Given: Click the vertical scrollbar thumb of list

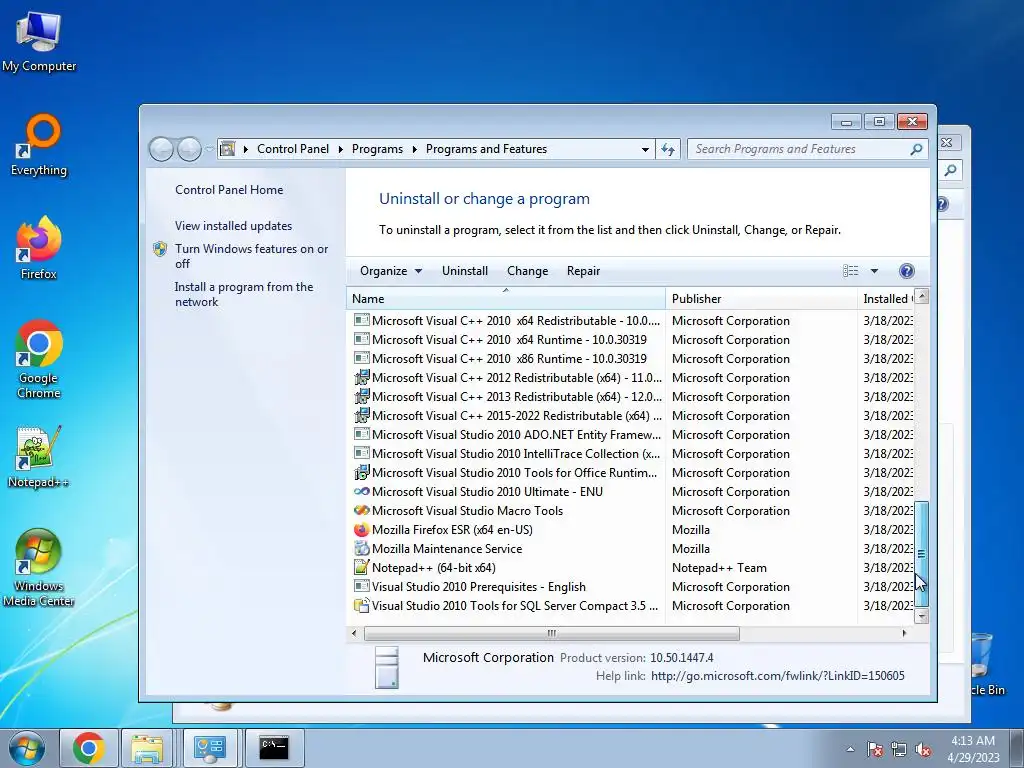Looking at the screenshot, I should point(921,554).
